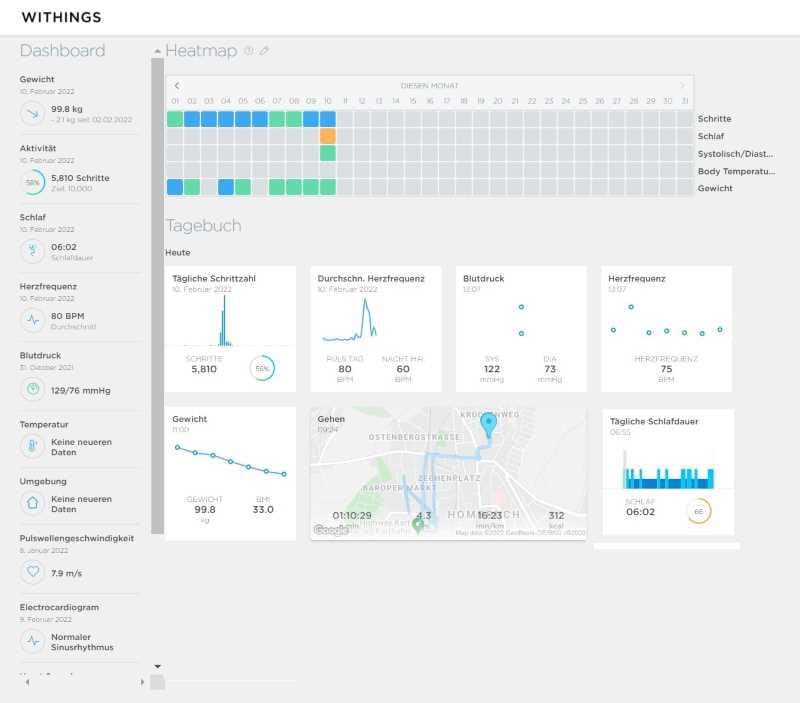Open the heart icon beside 7.9 m/s
800x703 pixels.
pos(33,572)
